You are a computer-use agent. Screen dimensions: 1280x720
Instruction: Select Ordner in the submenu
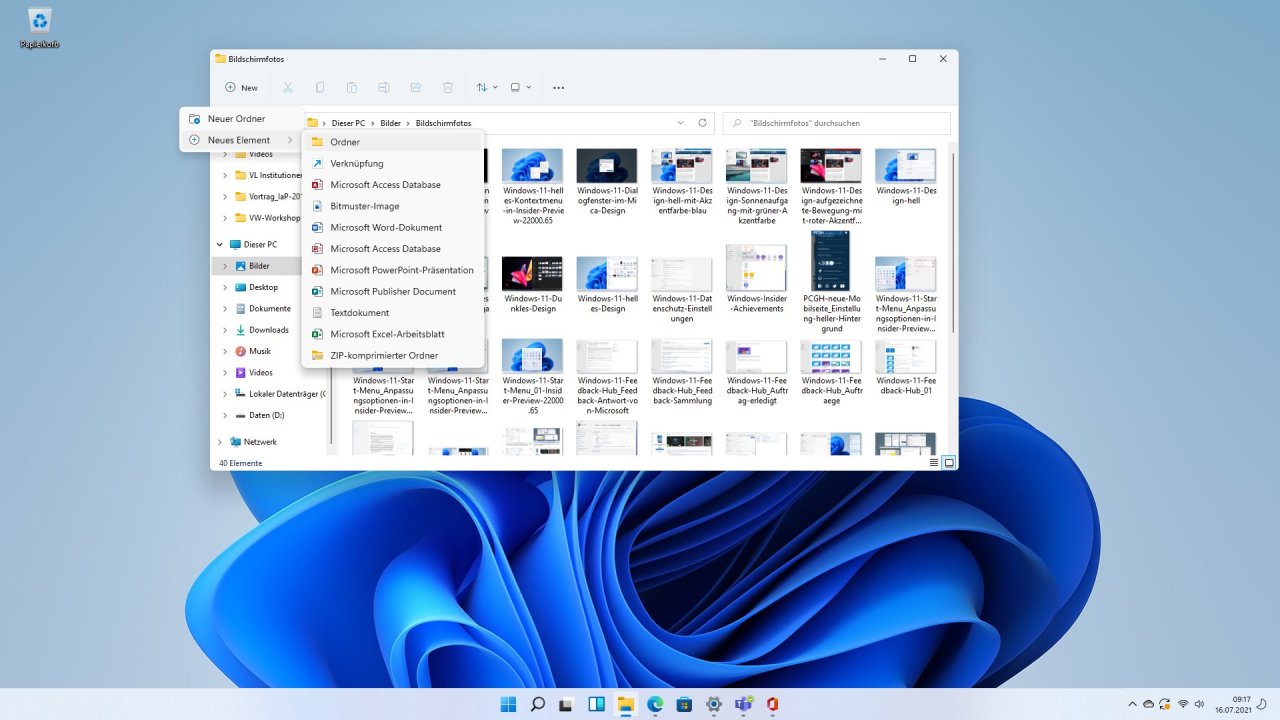click(393, 142)
